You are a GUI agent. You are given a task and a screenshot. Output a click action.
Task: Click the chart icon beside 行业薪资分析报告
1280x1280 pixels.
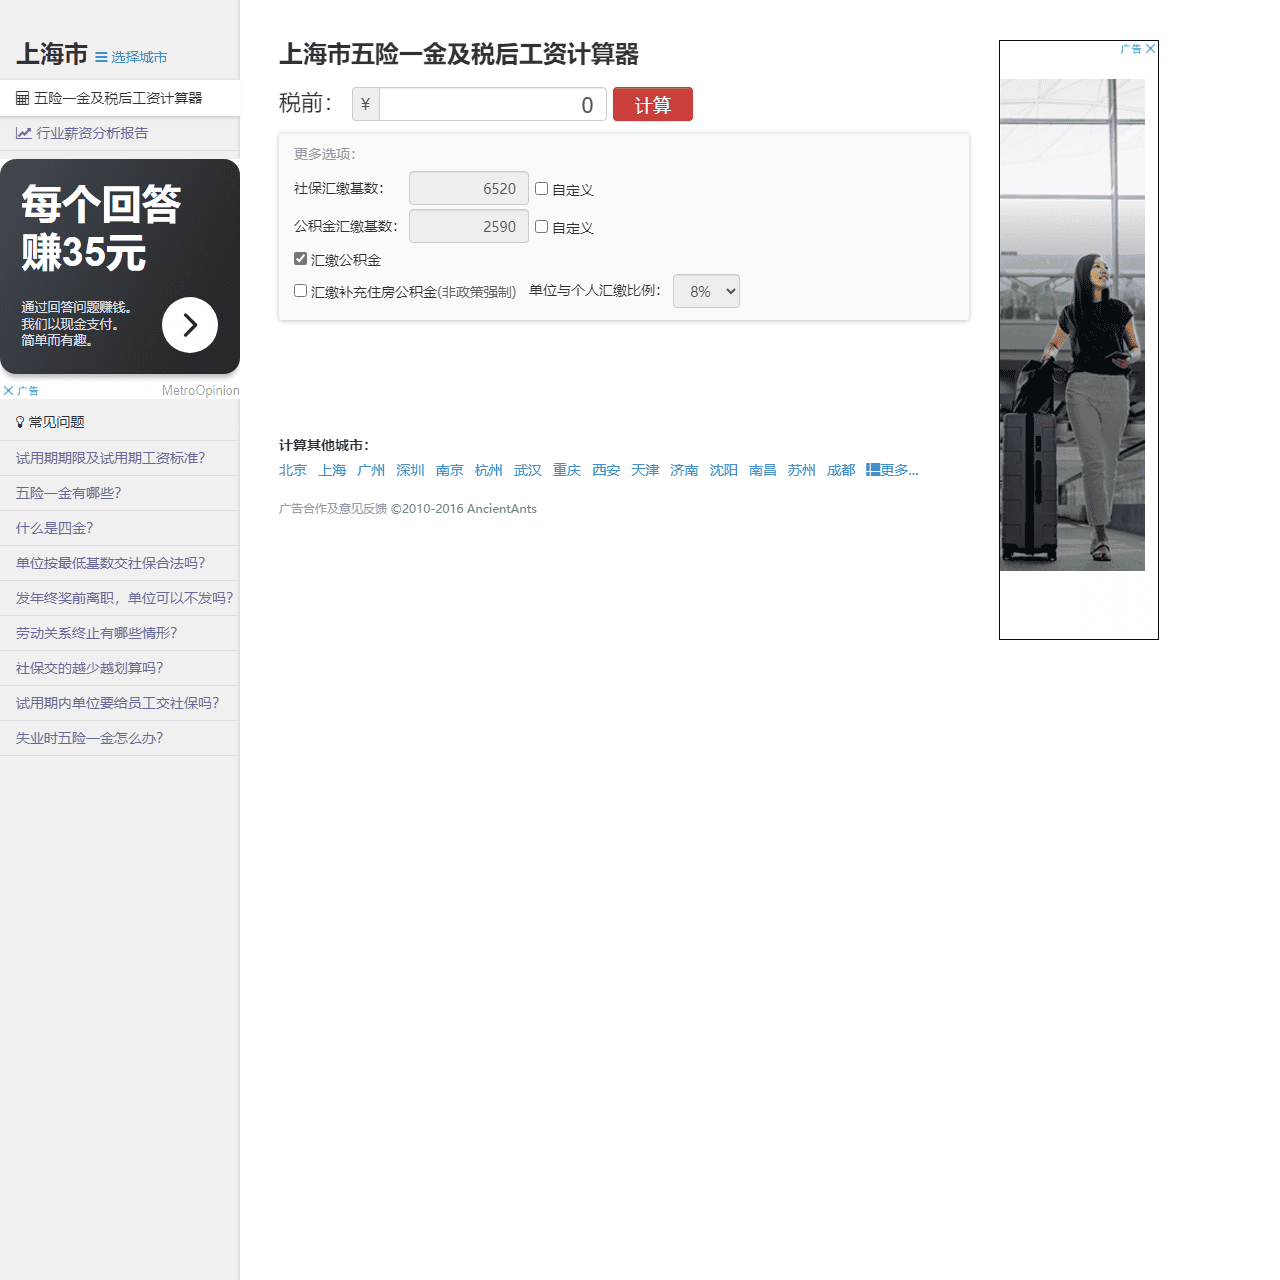click(x=23, y=132)
